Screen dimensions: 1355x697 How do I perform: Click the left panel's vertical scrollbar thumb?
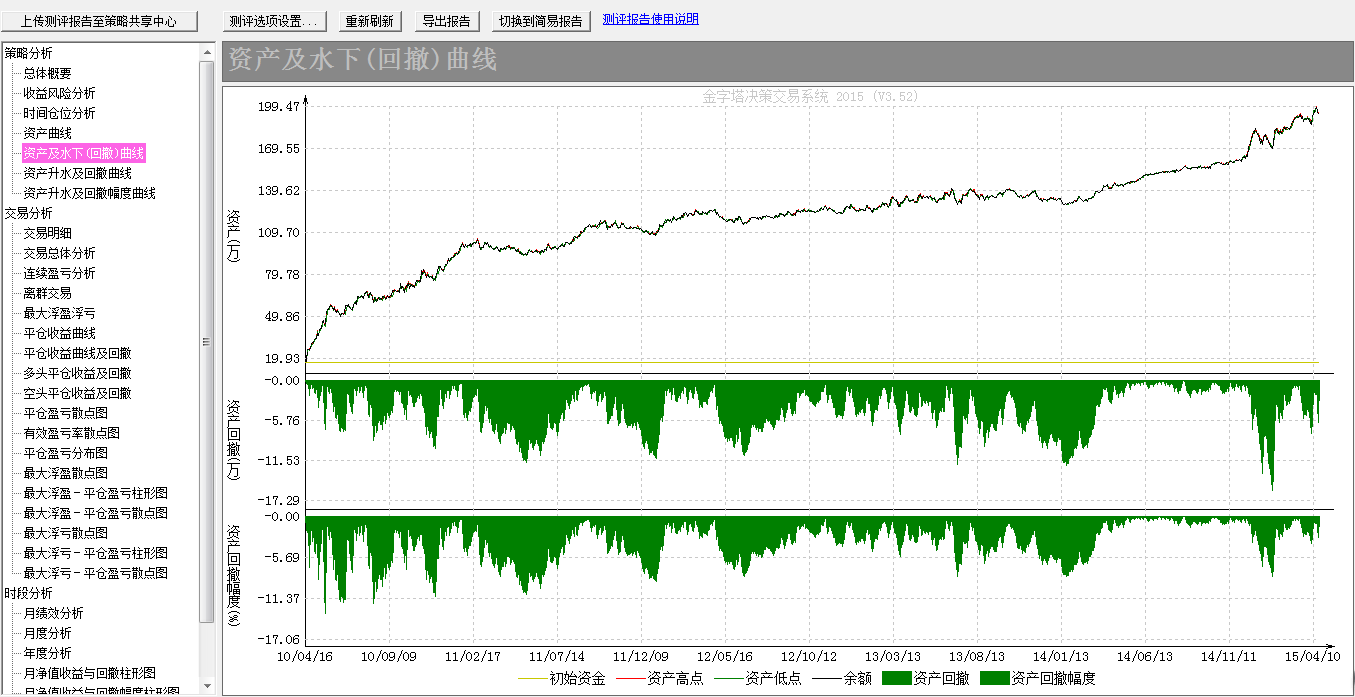[x=207, y=340]
